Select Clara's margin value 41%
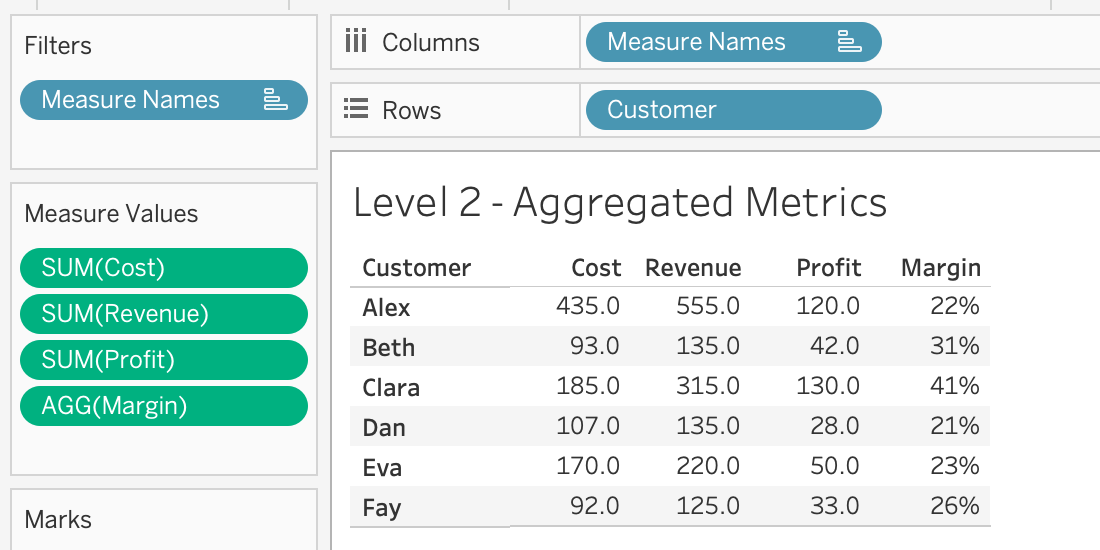The width and height of the screenshot is (1100, 550). pos(954,387)
